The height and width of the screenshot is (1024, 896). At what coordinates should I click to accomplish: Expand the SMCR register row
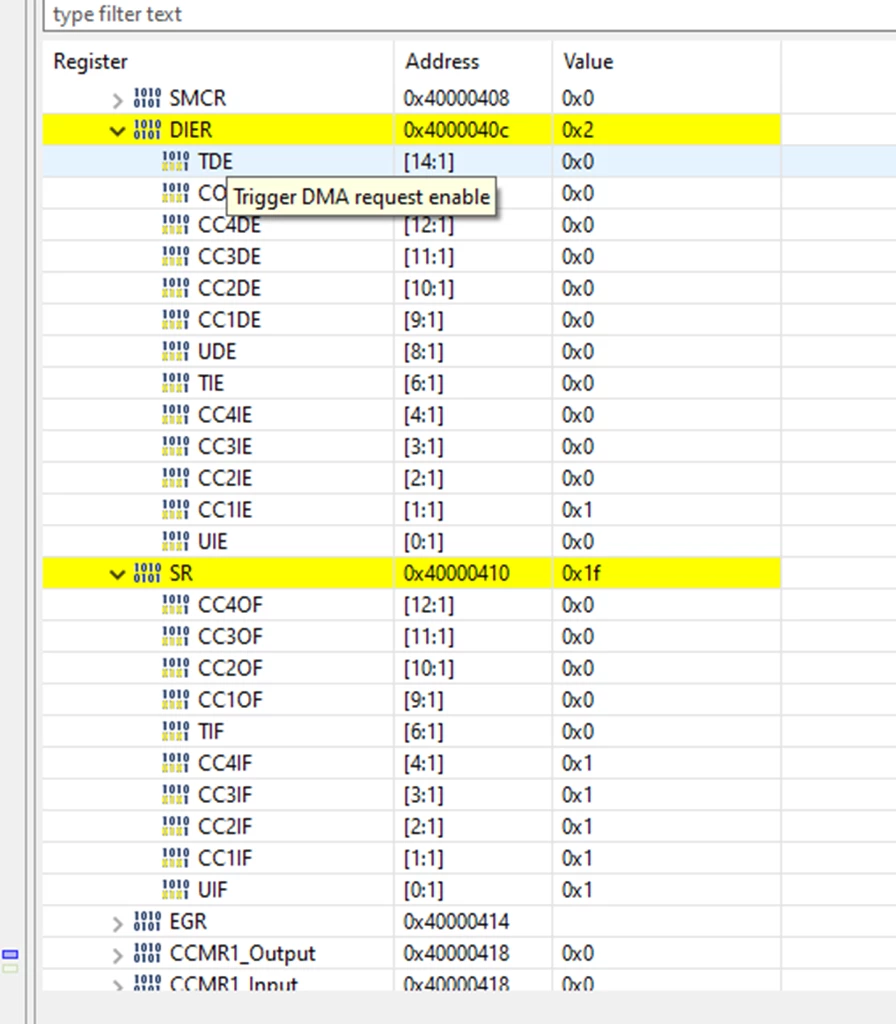[118, 100]
